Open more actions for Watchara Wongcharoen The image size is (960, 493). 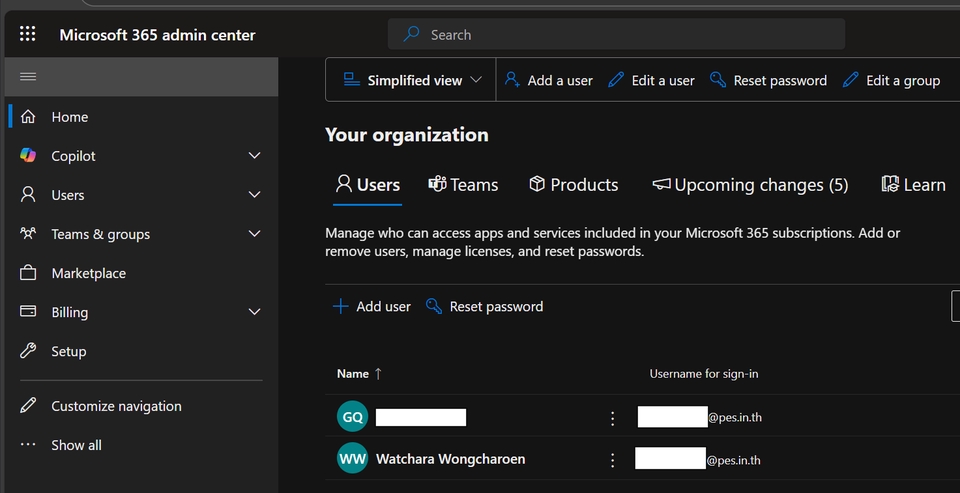tap(612, 460)
